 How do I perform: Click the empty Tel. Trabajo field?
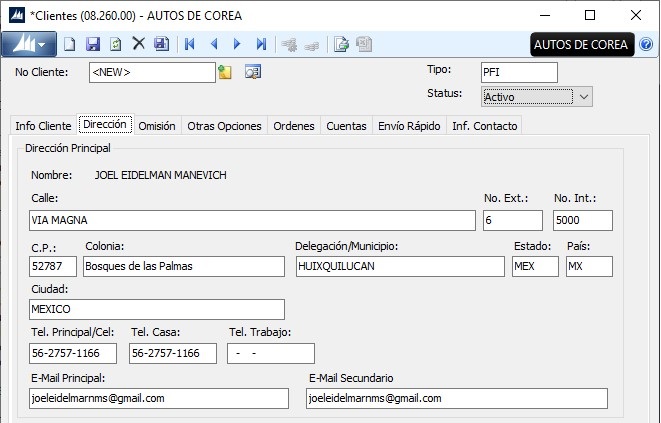click(270, 354)
